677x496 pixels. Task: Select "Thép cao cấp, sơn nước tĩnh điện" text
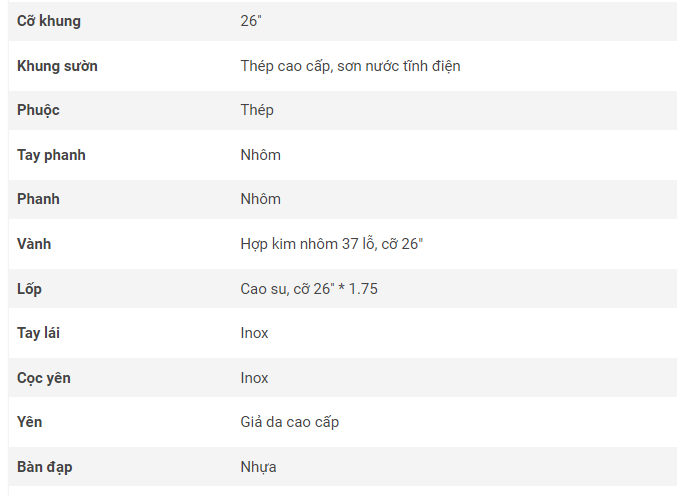coord(350,66)
